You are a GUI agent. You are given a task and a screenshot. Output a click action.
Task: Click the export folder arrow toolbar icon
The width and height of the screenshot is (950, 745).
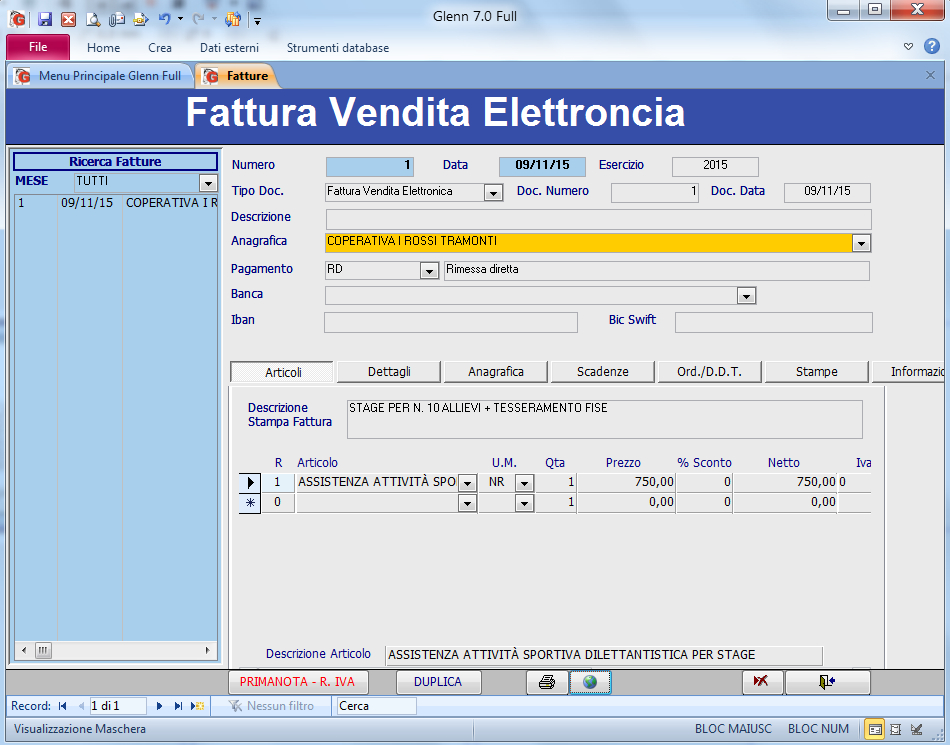(x=141, y=19)
